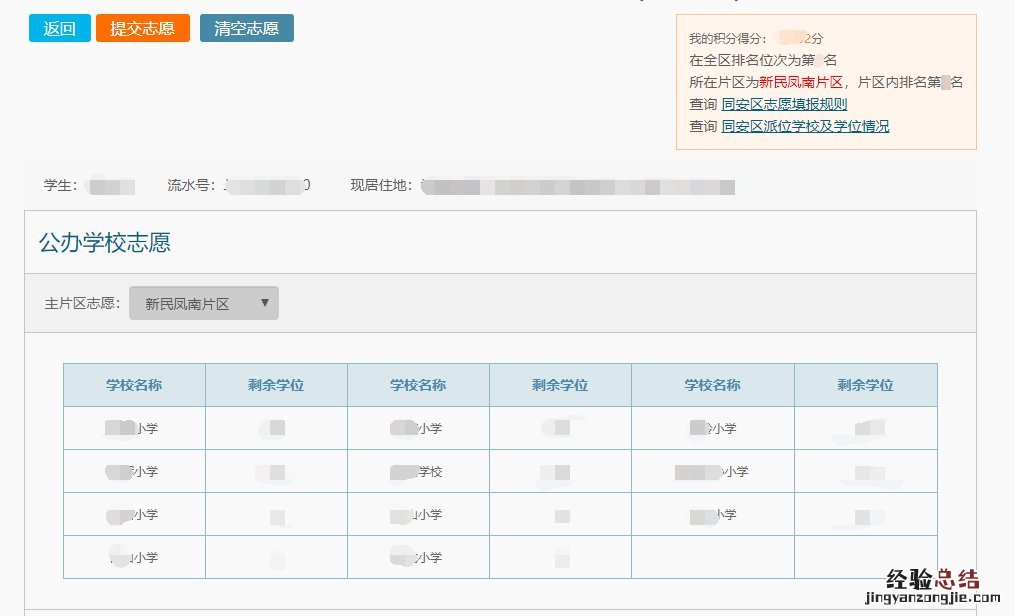Viewport: 1015px width, 616px height.
Task: Clear choices using the 清空志愿 button
Action: tap(246, 28)
